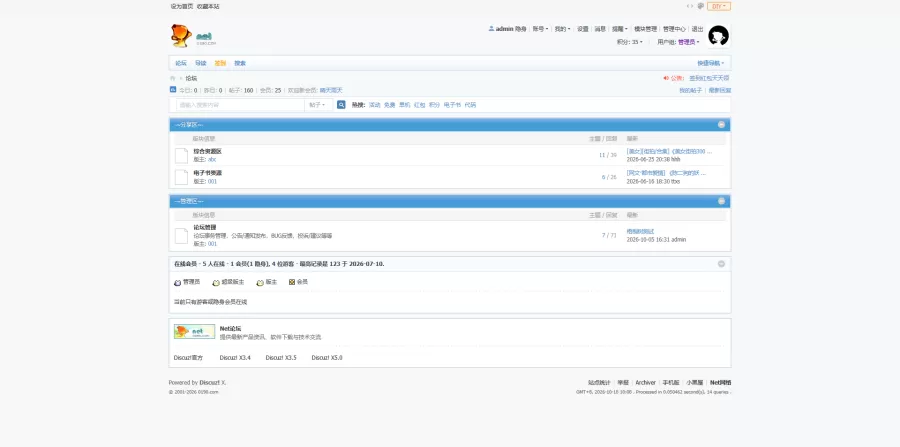Collapse the 管理区 category section
Viewport: 900px width, 447px height.
coord(721,201)
